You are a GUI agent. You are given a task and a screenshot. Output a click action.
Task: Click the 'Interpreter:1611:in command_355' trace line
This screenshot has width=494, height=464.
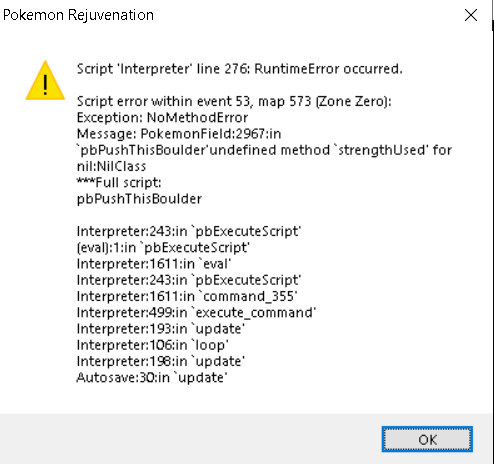tap(187, 296)
